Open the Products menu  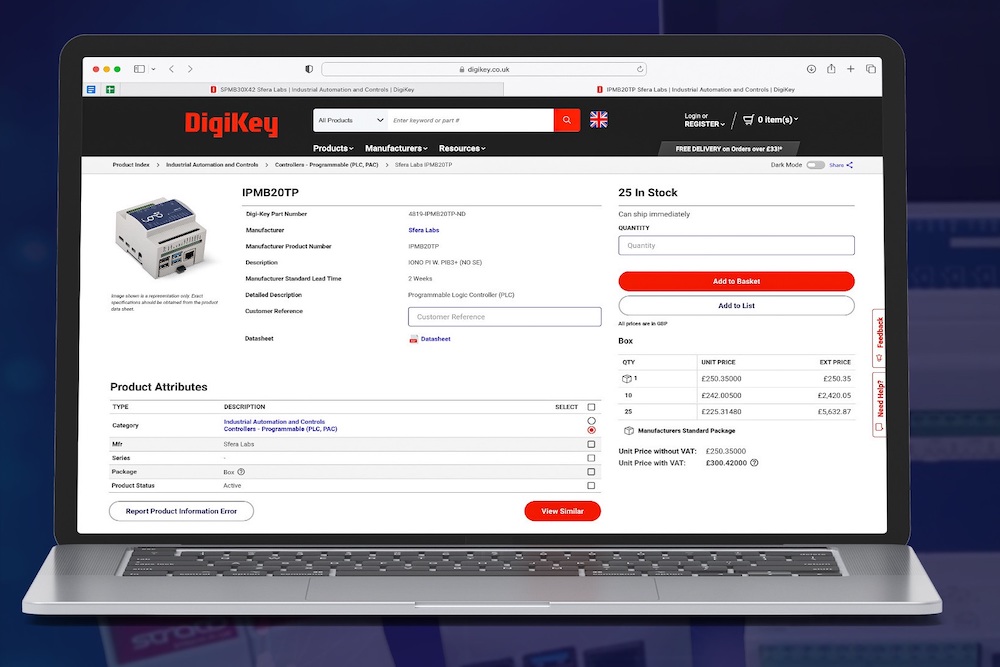333,148
